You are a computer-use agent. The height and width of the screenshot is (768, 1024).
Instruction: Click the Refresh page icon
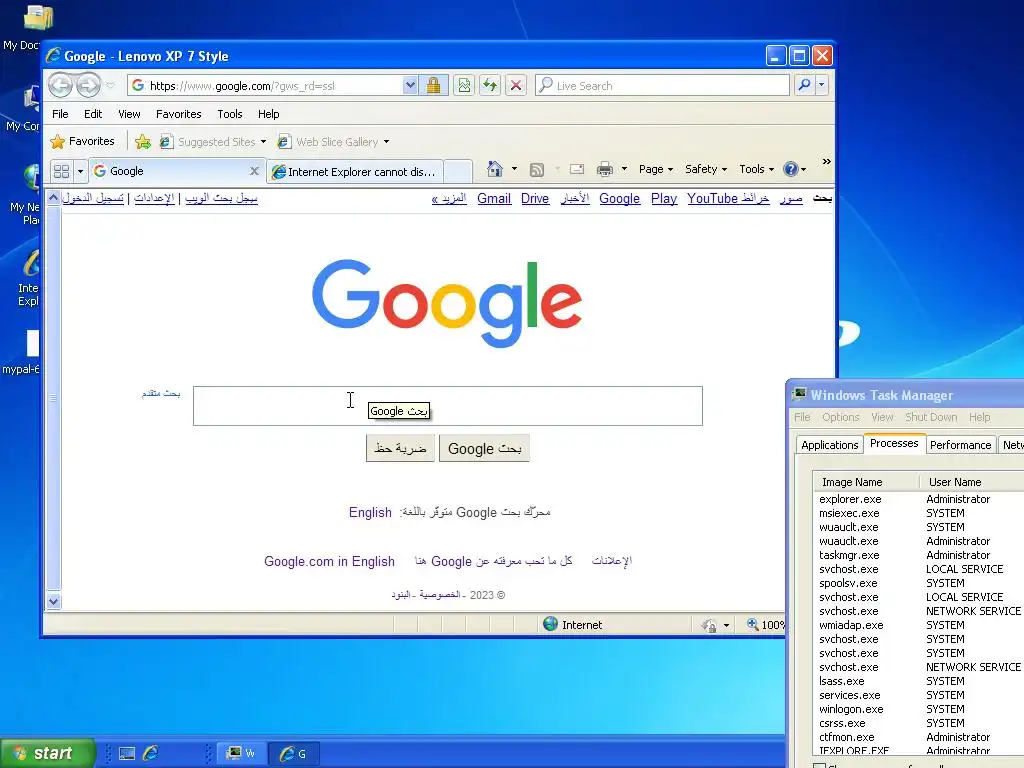(x=490, y=86)
